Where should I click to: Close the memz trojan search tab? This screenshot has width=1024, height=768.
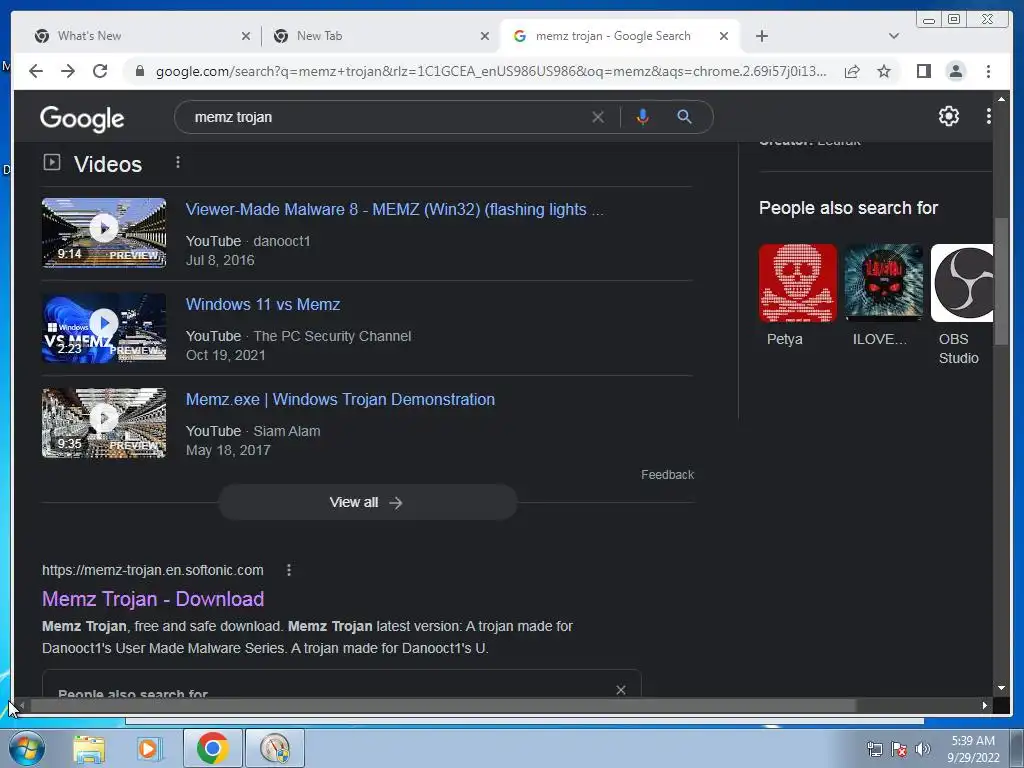coord(724,36)
